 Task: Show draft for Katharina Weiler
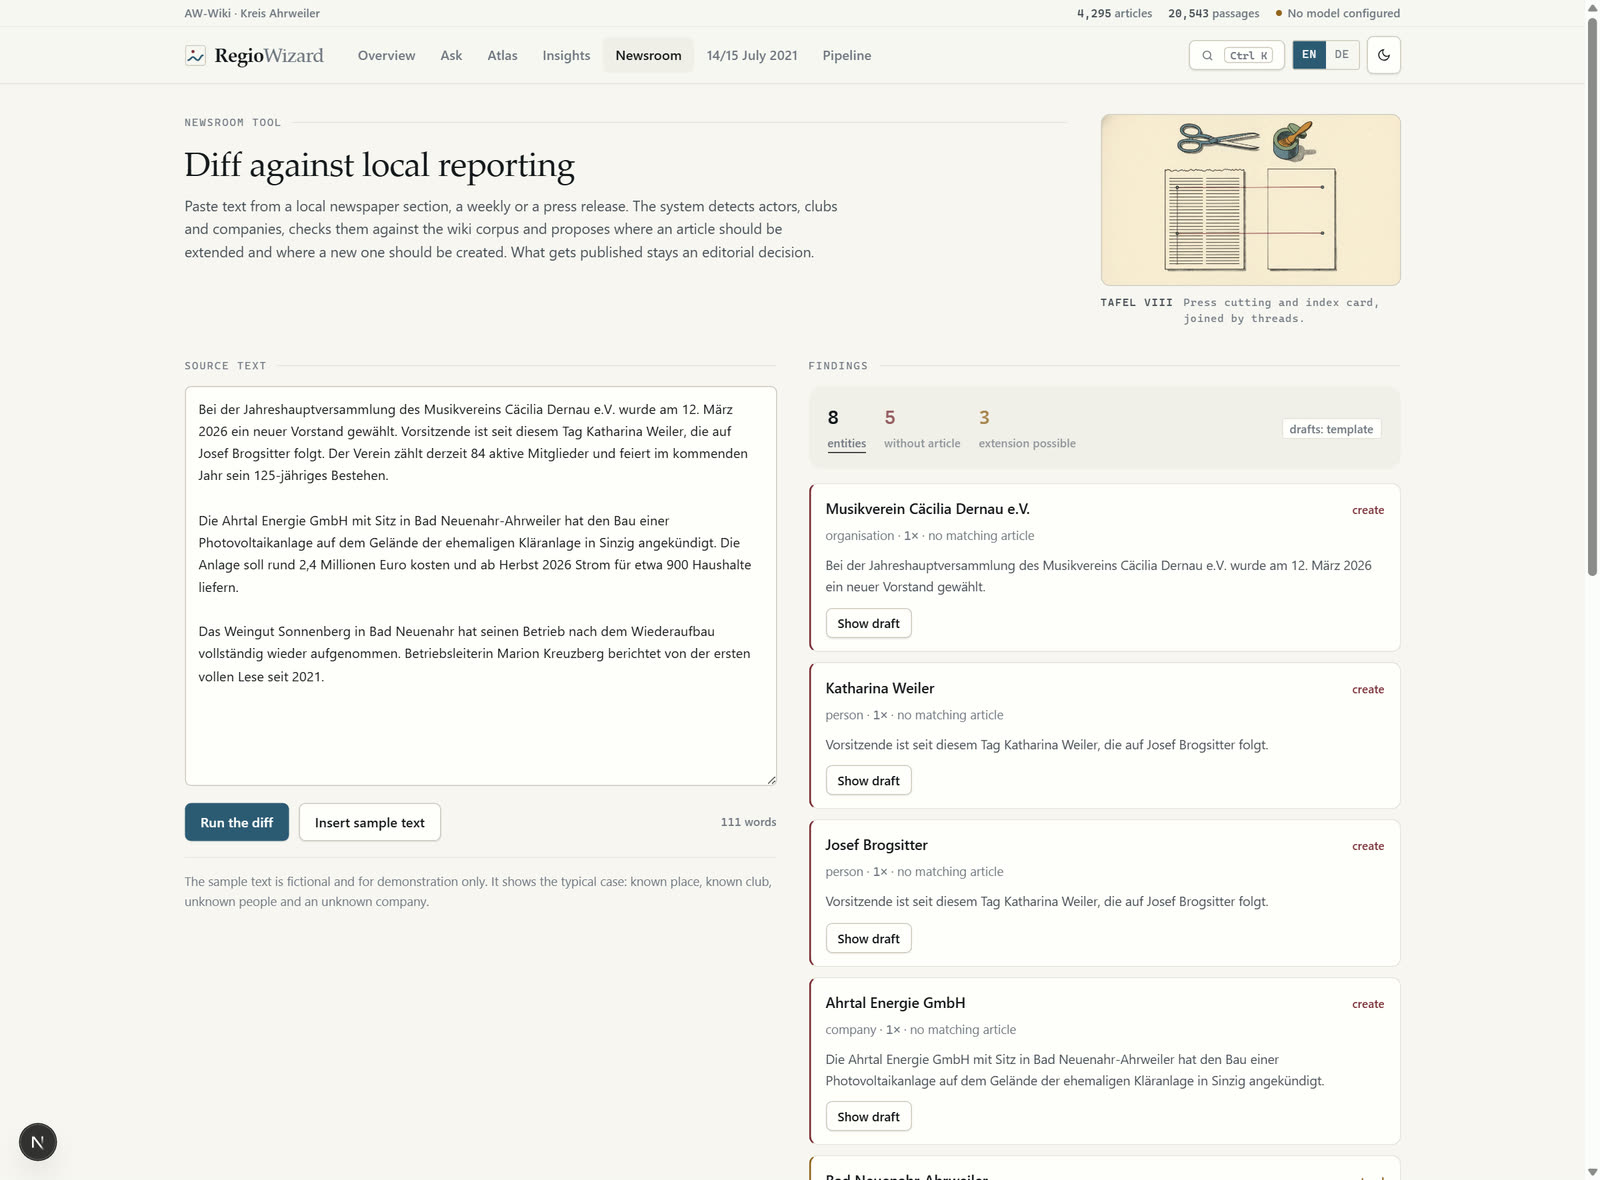(868, 781)
